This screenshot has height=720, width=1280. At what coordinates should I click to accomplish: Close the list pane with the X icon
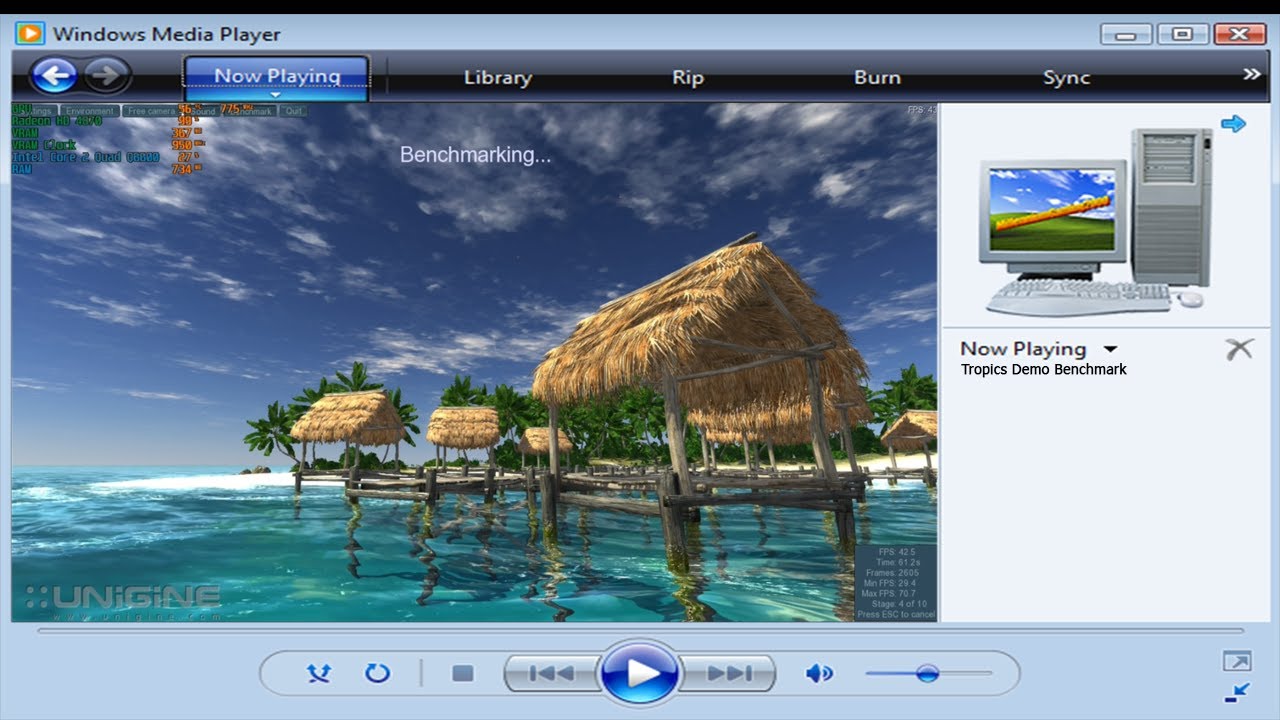1239,349
